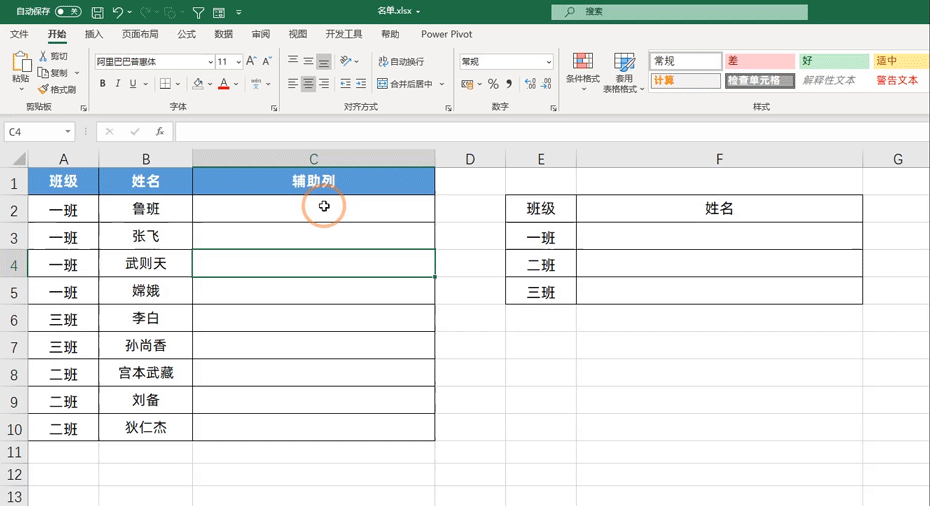Switch to the 插入 ribbon tab

tap(94, 34)
